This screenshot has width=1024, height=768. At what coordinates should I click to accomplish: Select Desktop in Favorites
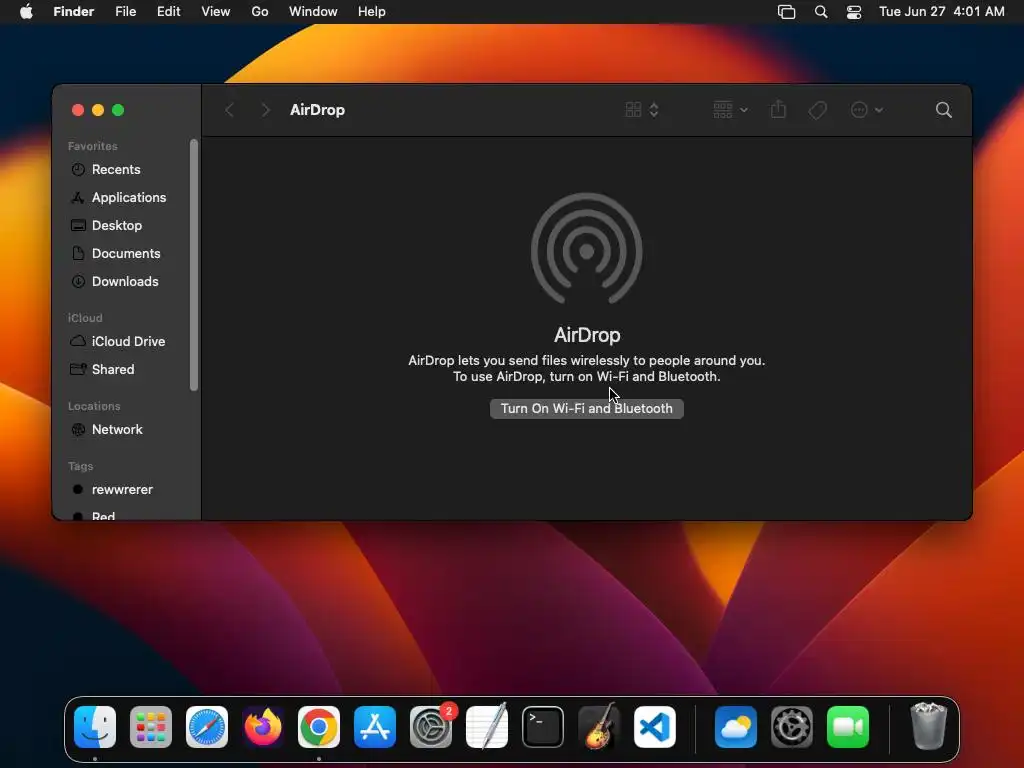[x=116, y=225]
